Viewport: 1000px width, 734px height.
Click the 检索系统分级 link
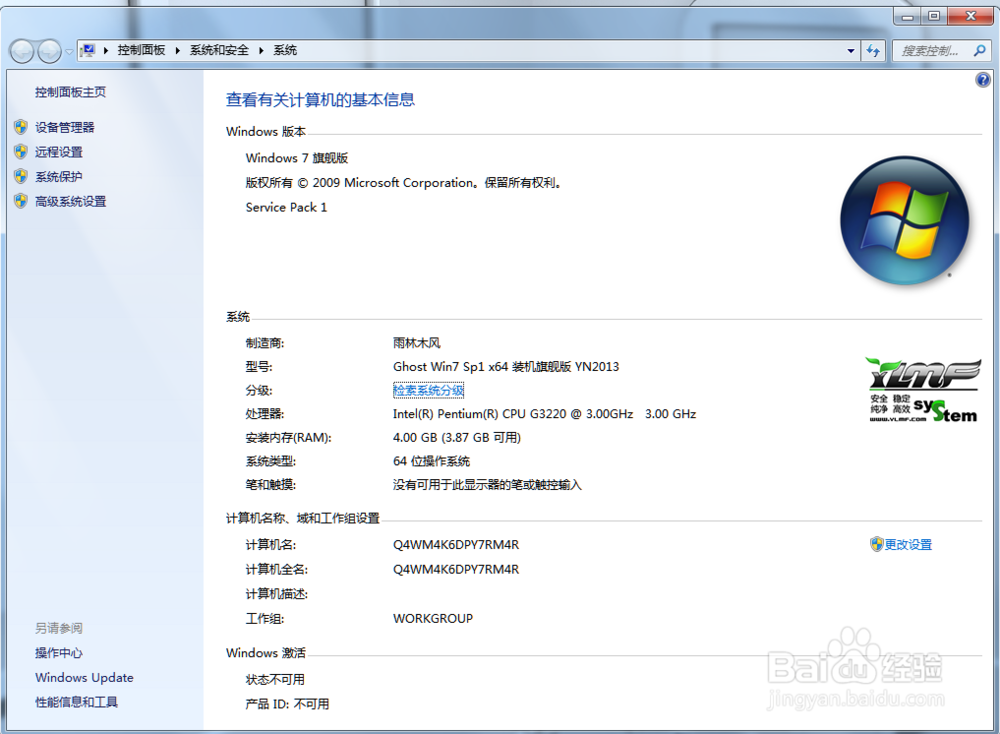pos(429,390)
